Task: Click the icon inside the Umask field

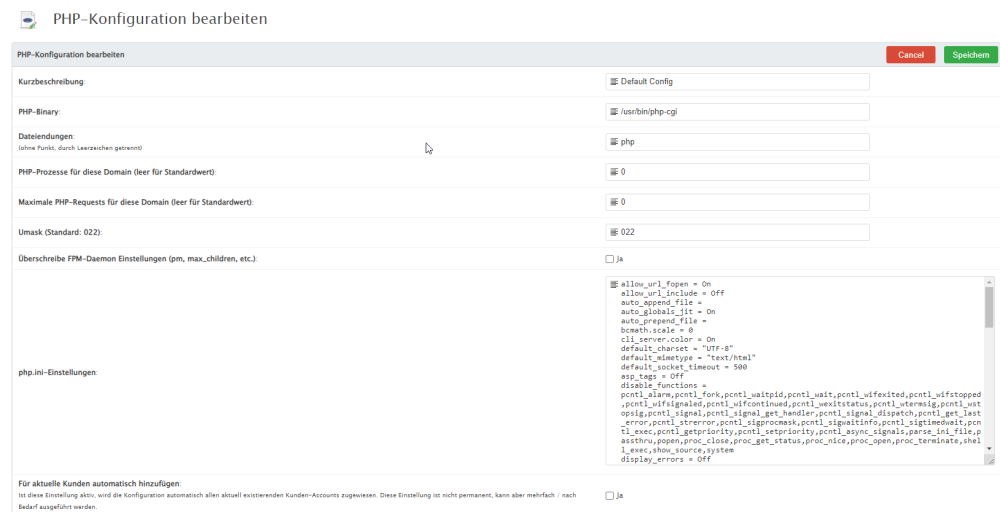Action: (614, 232)
